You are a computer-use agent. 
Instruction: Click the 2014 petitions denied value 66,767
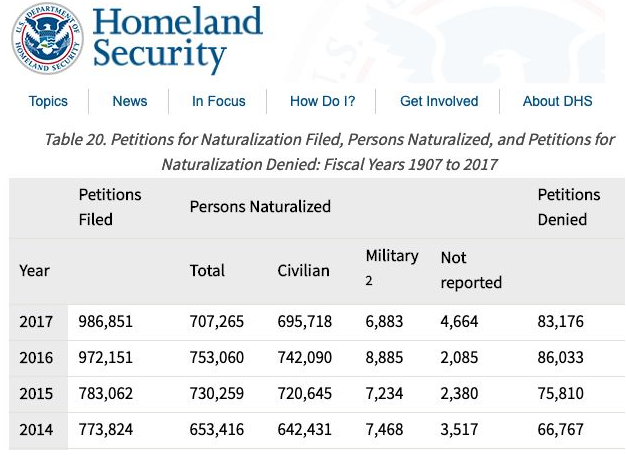(x=560, y=429)
